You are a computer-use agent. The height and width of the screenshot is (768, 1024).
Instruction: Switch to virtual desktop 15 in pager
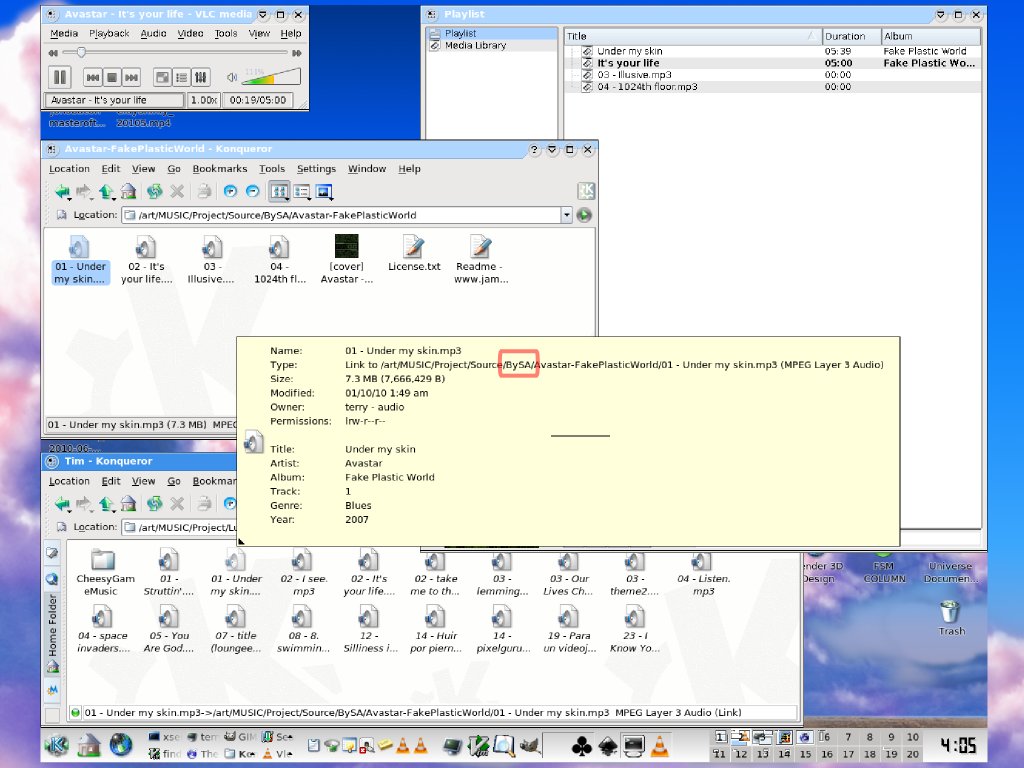pos(805,754)
